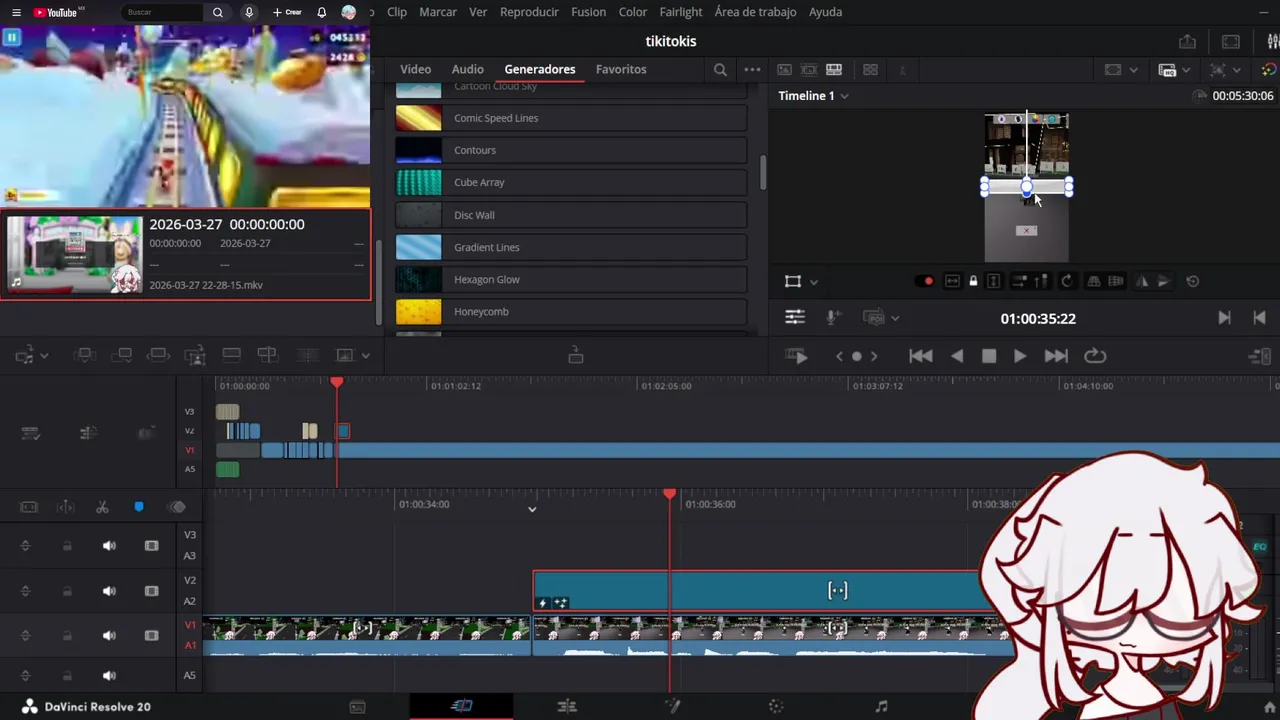Expand the transform tool mode dropdown
Viewport: 1280px width, 720px height.
point(813,282)
